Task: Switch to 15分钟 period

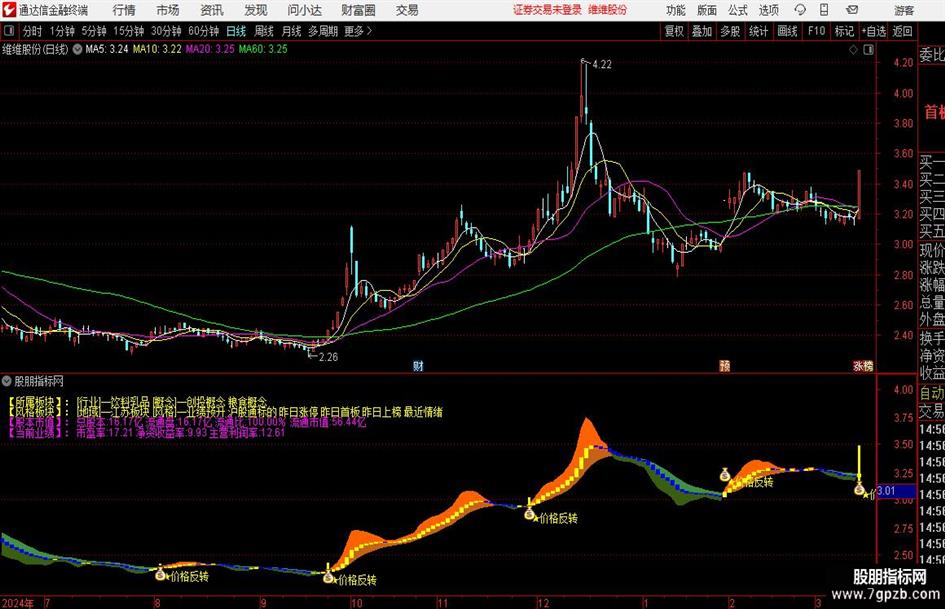Action: [x=129, y=31]
